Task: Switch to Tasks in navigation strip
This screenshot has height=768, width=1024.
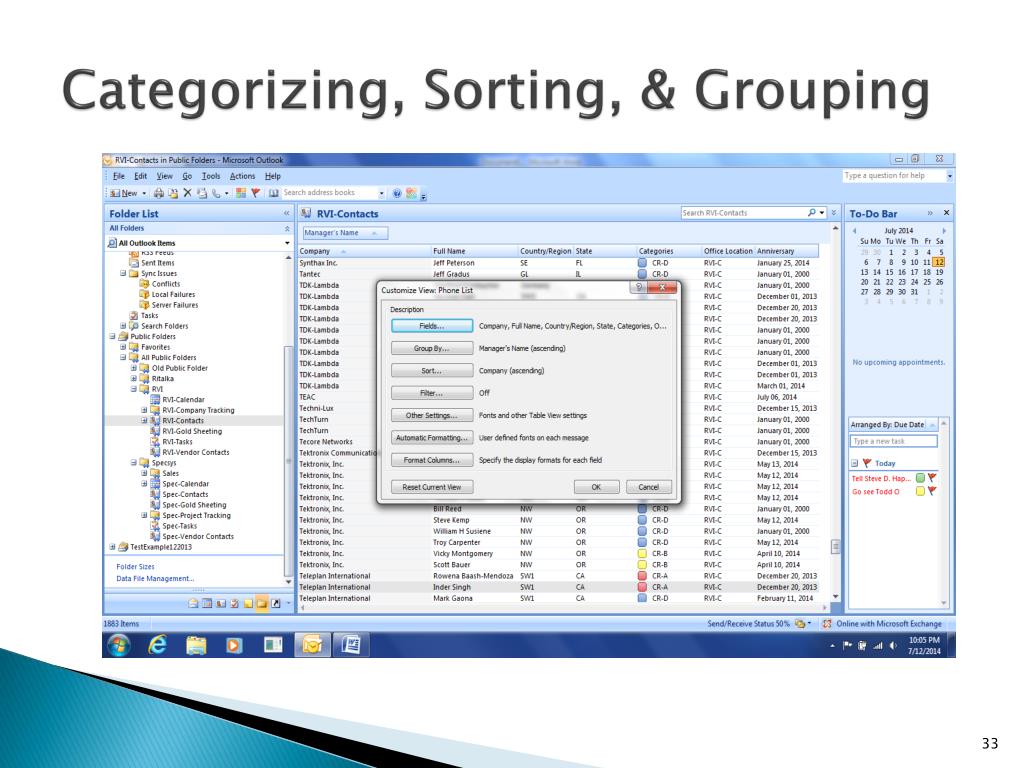Action: (x=234, y=603)
